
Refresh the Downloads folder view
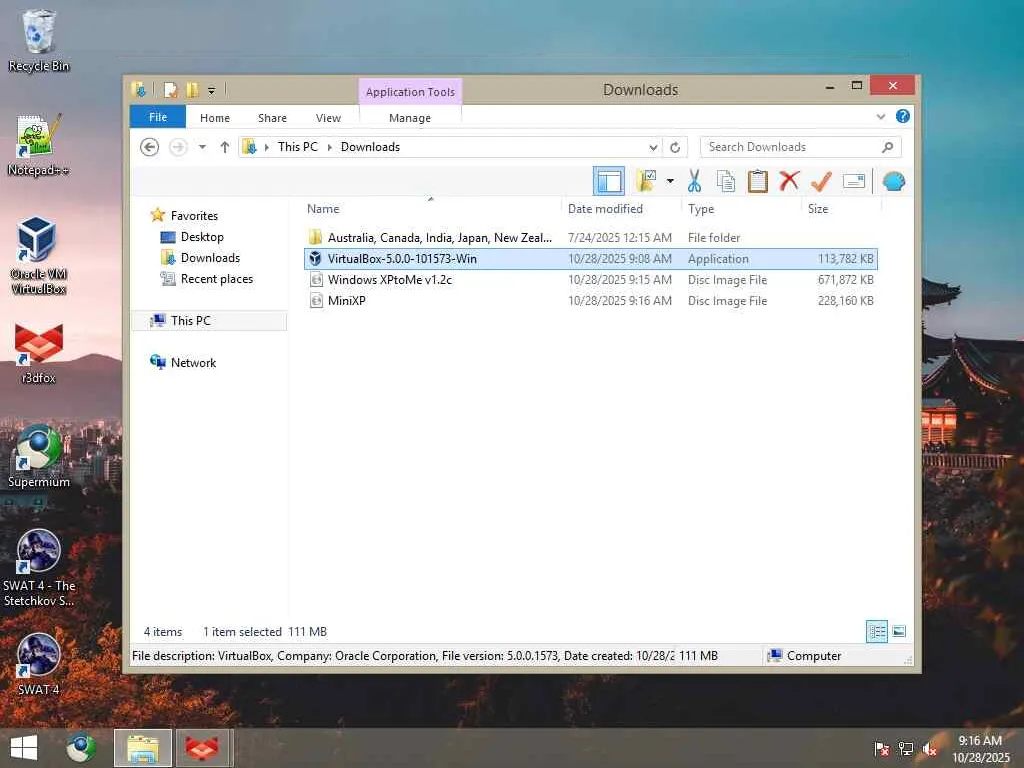click(x=675, y=147)
